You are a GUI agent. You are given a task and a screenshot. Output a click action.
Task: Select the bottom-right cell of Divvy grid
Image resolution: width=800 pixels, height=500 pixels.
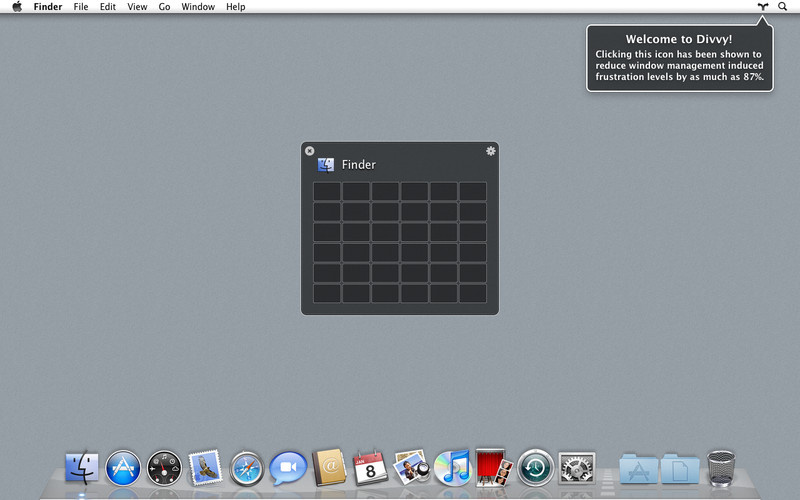[x=473, y=293]
